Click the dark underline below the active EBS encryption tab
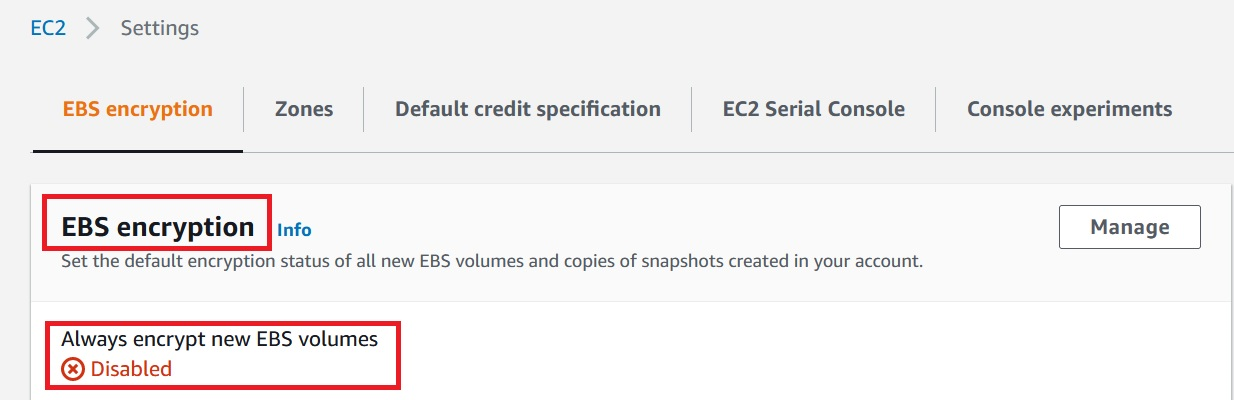 (x=138, y=150)
